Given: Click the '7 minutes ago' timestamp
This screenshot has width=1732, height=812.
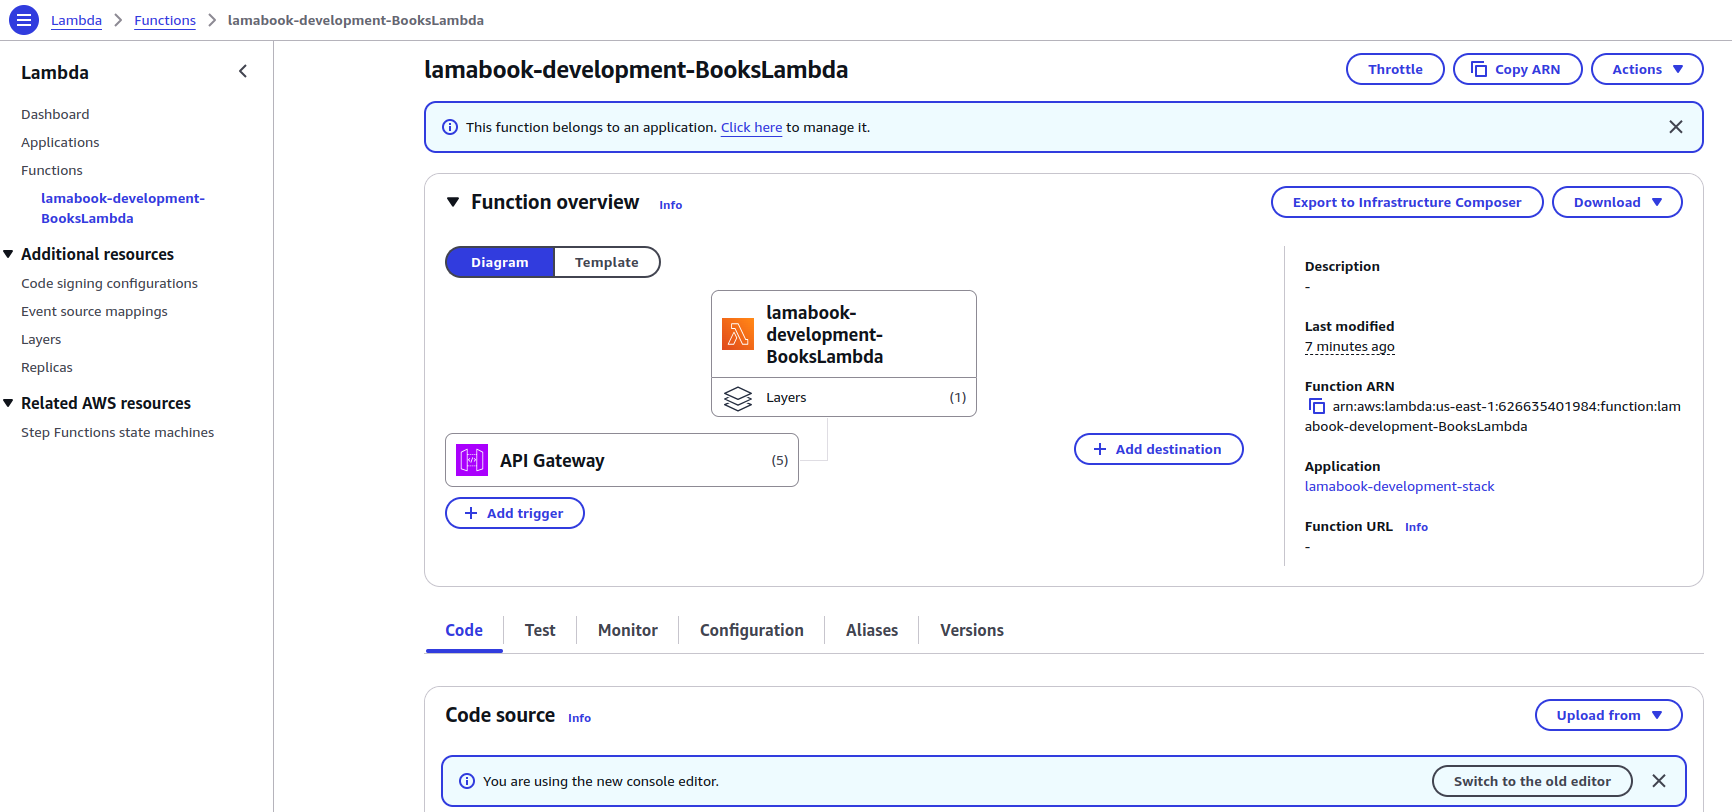Looking at the screenshot, I should pyautogui.click(x=1349, y=346).
